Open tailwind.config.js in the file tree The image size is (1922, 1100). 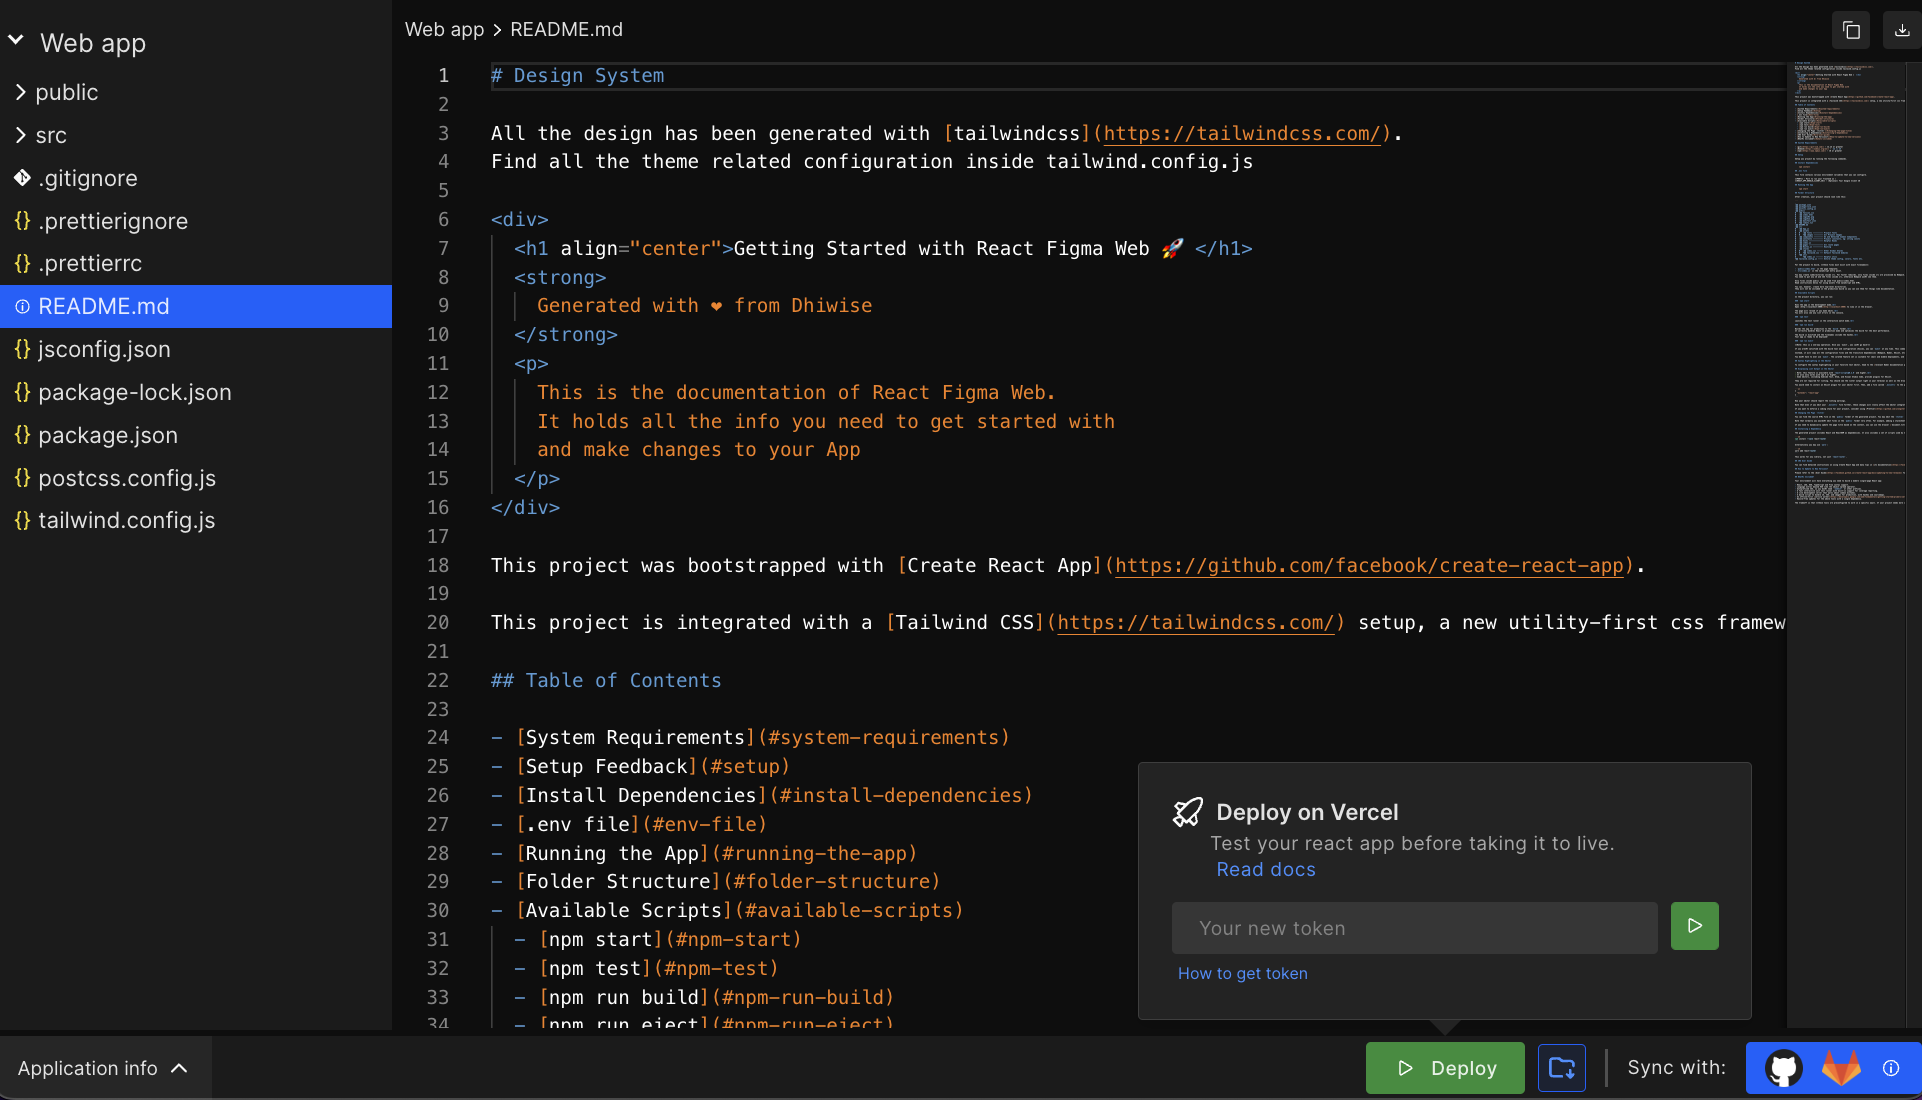(x=126, y=520)
